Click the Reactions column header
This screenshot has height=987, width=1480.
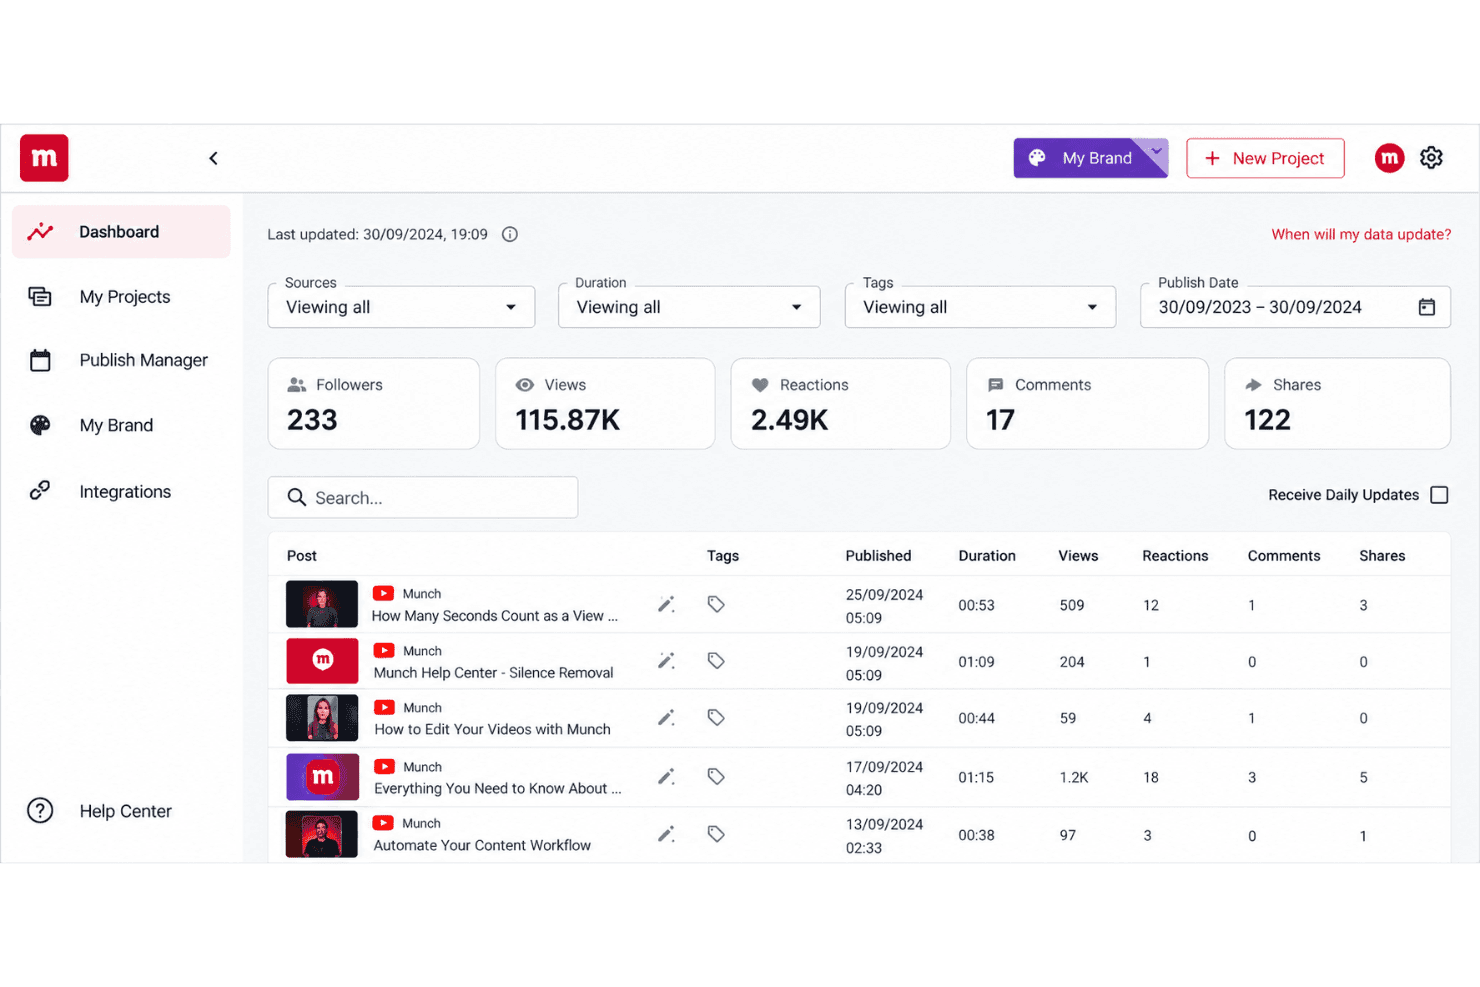coord(1175,556)
